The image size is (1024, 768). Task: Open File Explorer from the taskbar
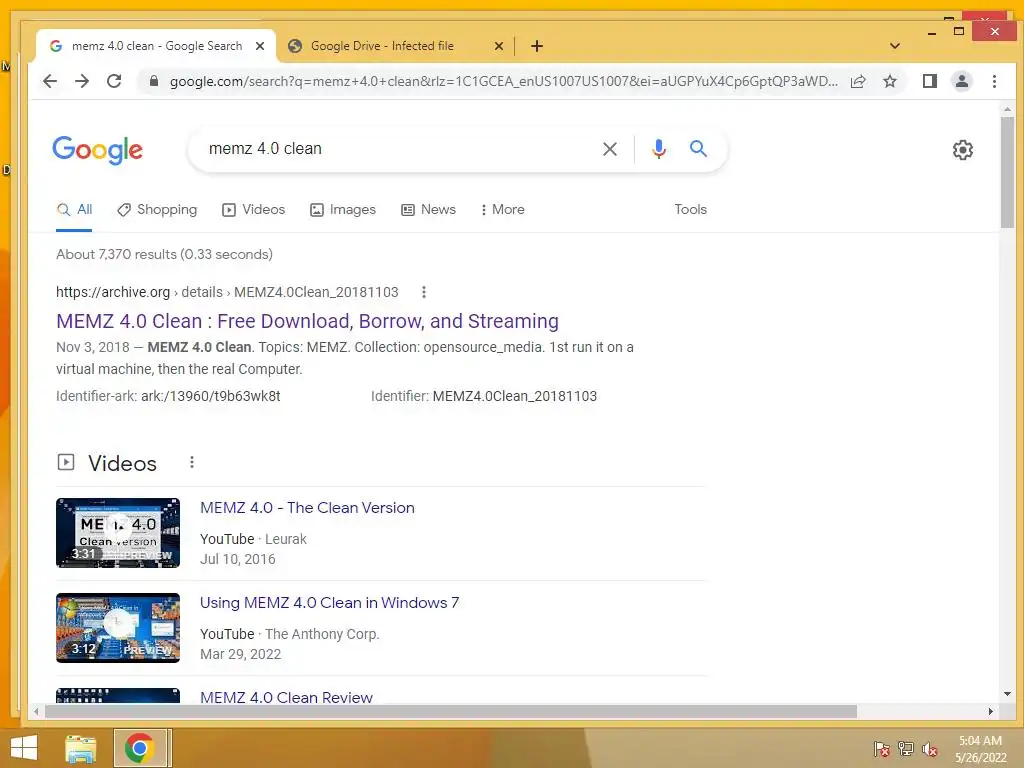[81, 748]
